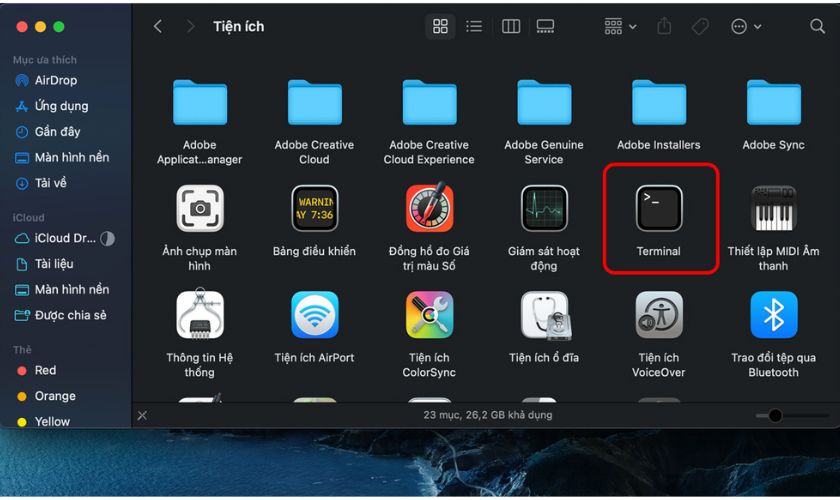
Task: Open the Adobe Creative Cloud folder
Action: pyautogui.click(x=314, y=102)
